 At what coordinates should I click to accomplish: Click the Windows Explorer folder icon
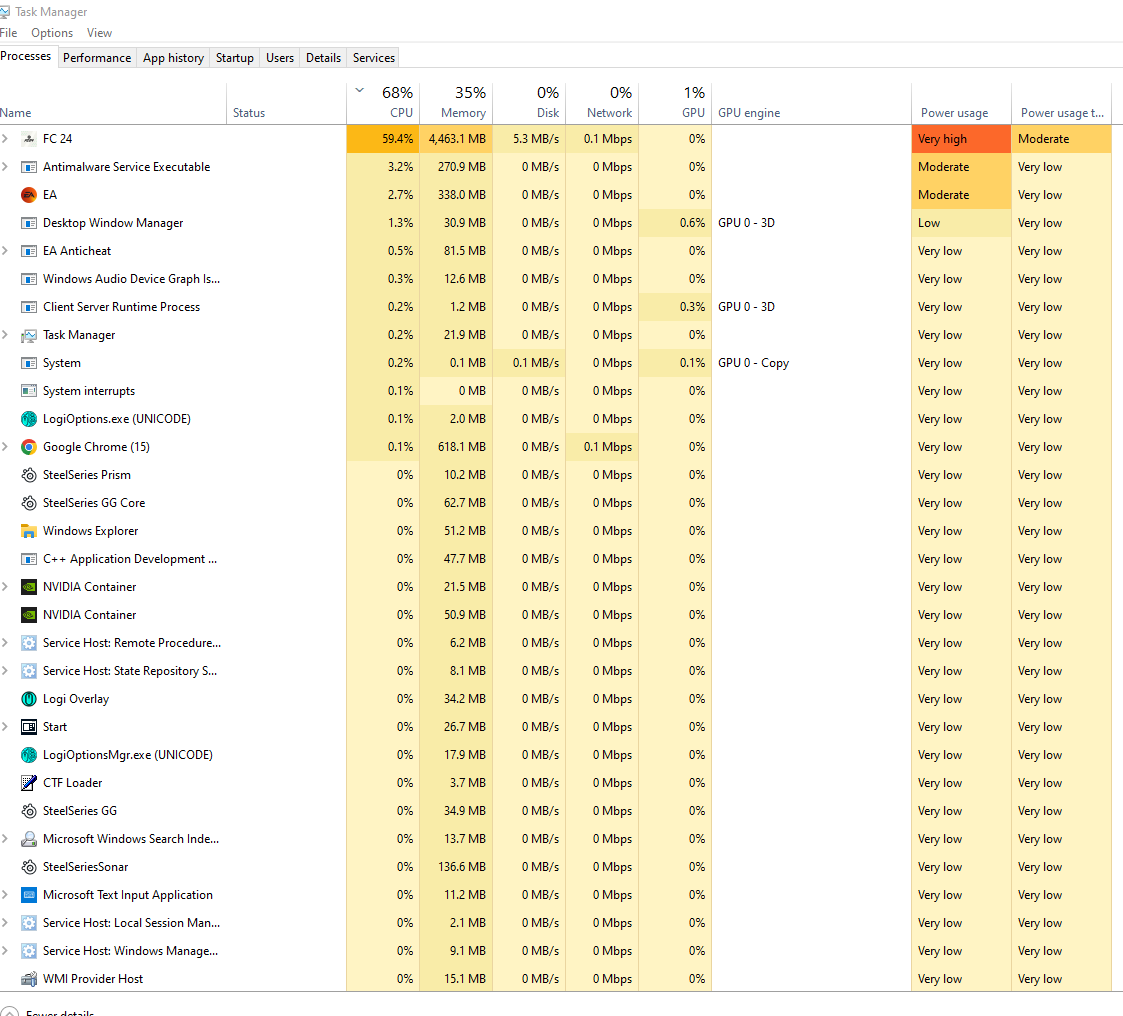29,531
